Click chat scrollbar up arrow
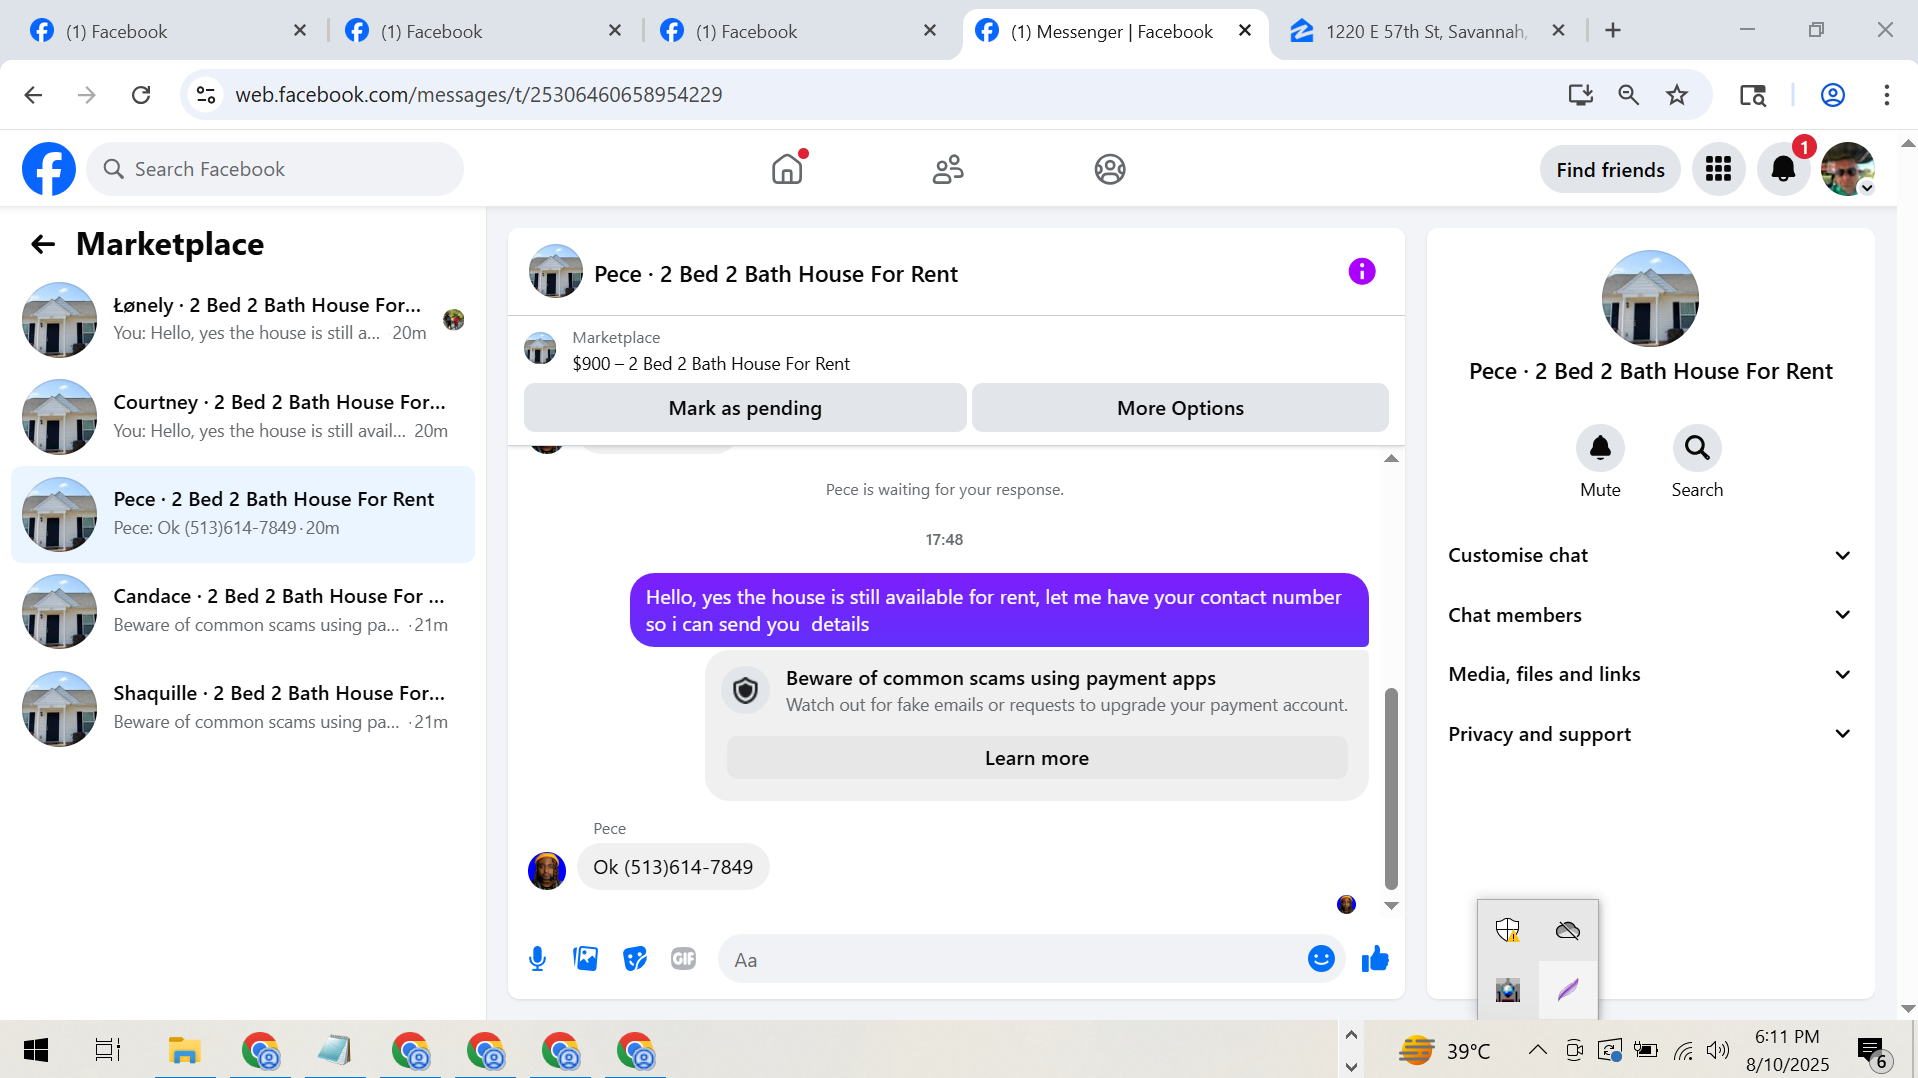 pyautogui.click(x=1391, y=458)
